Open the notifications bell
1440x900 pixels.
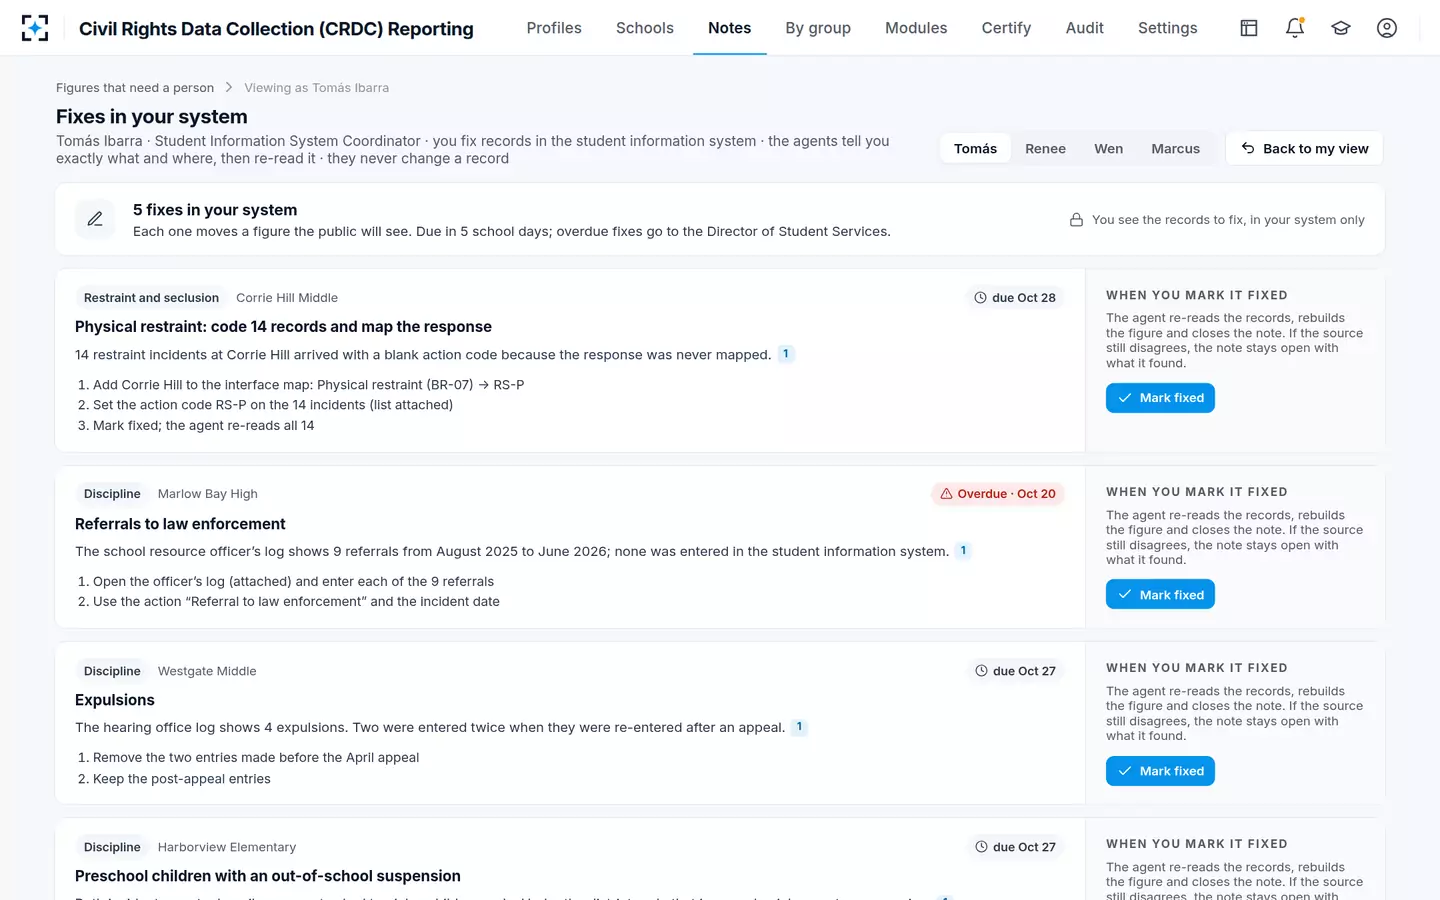(x=1295, y=28)
